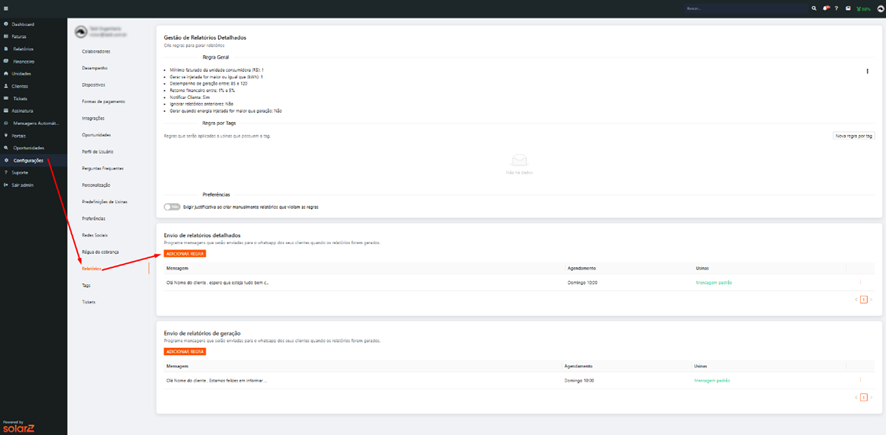Select Colaboradores in the settings menu

point(96,51)
